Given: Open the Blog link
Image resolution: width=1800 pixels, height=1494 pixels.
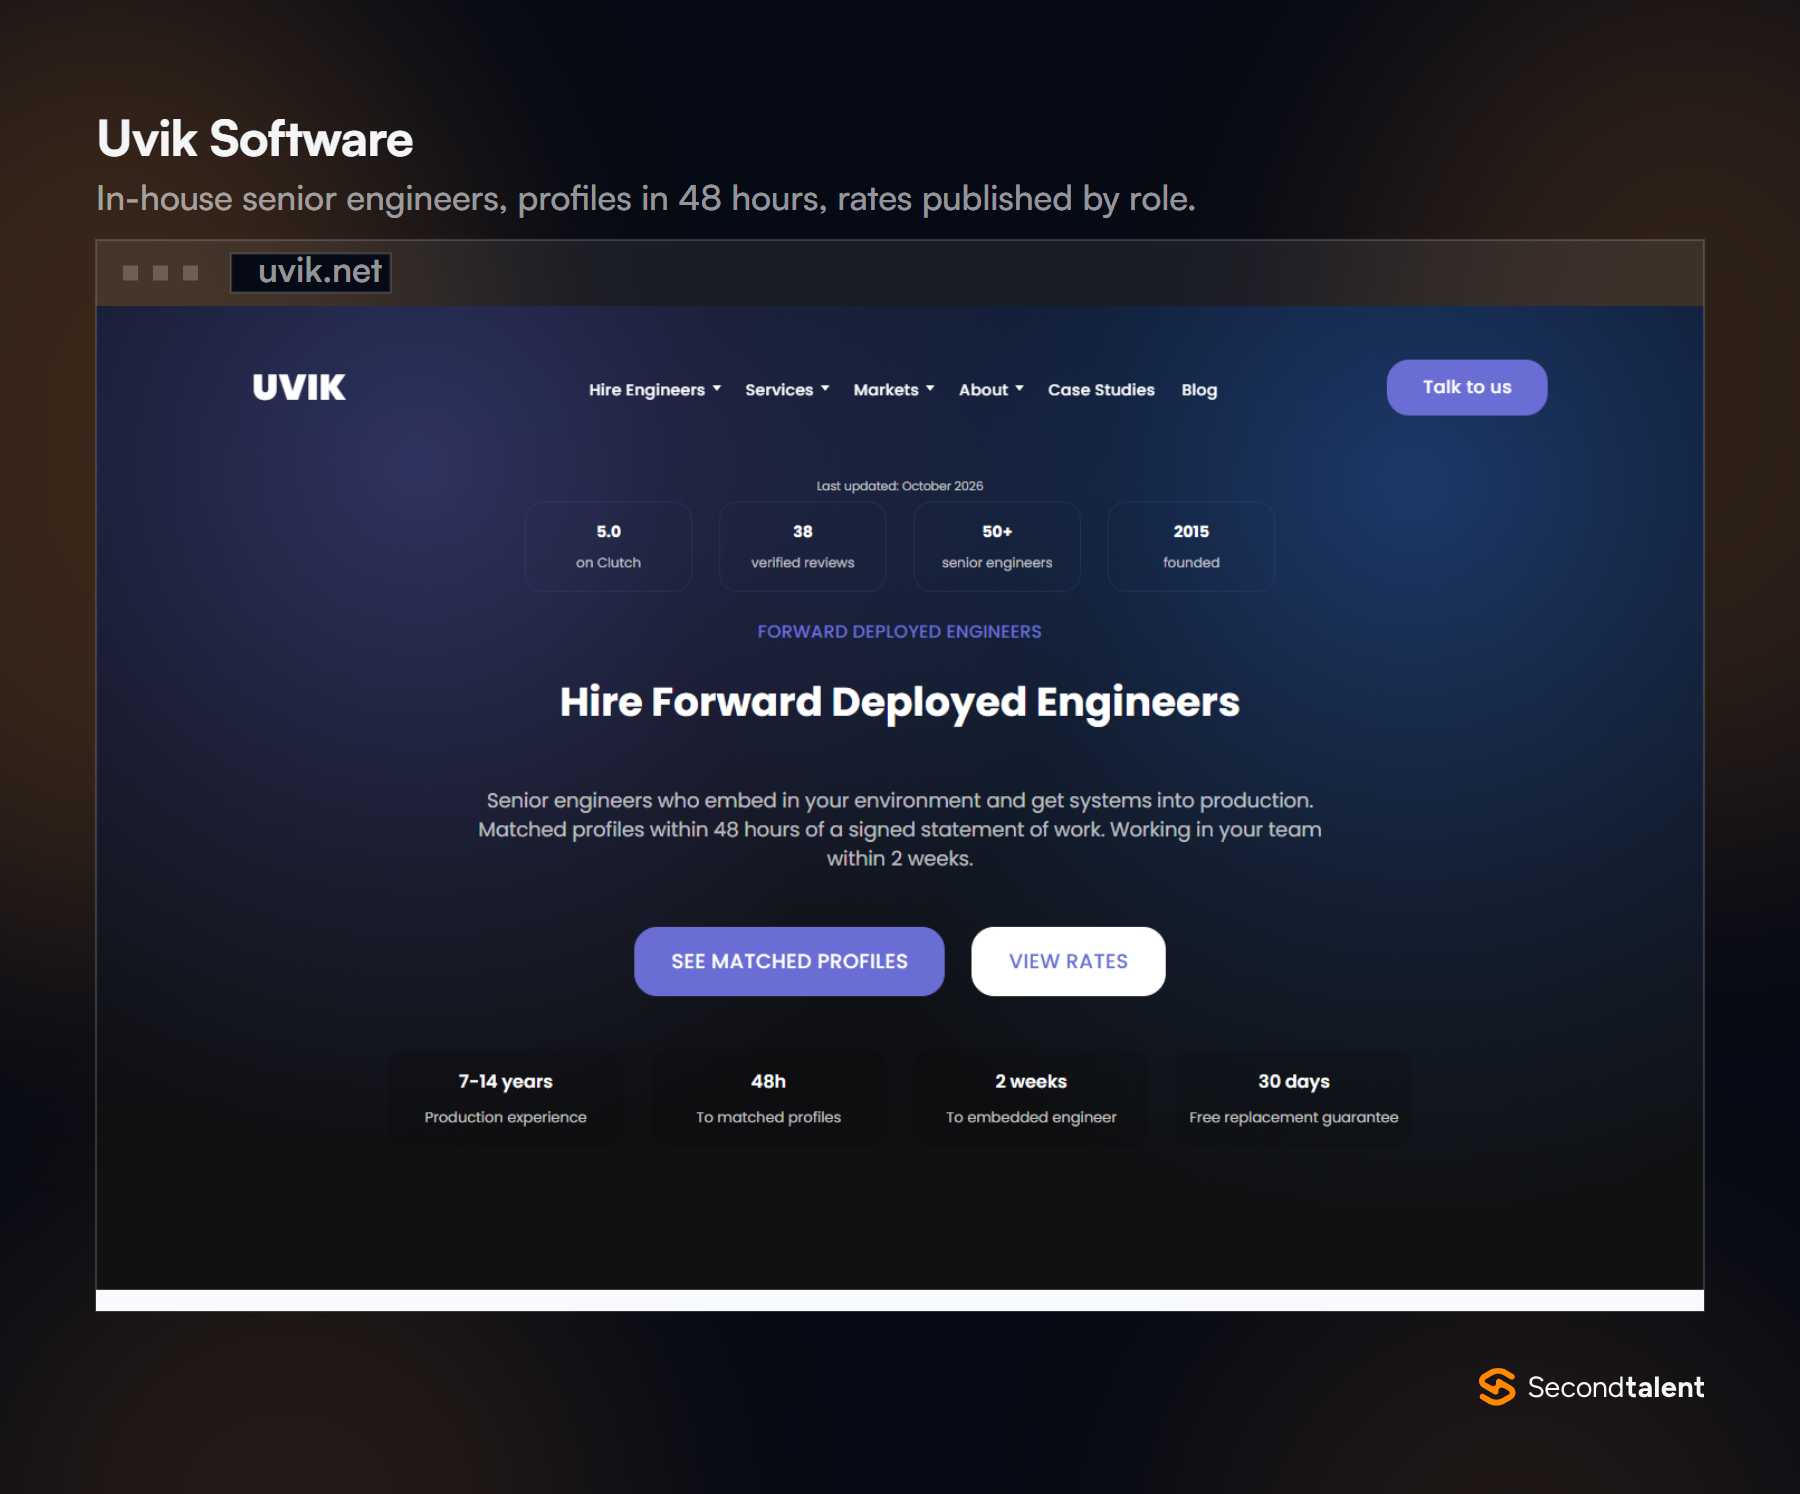Looking at the screenshot, I should pyautogui.click(x=1199, y=390).
